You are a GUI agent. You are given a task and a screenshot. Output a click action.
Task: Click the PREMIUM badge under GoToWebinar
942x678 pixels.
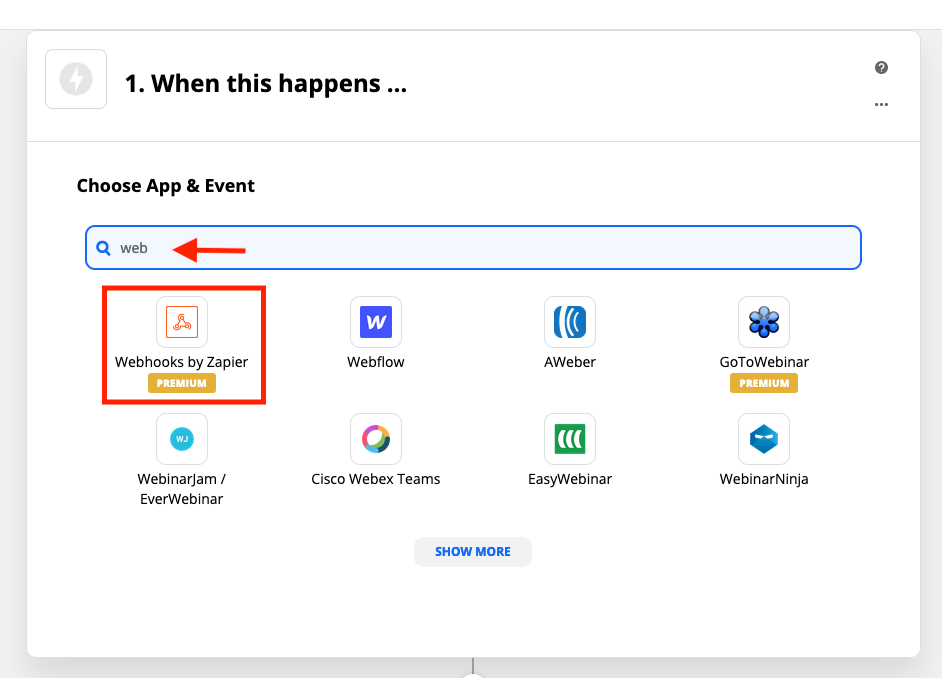[764, 383]
